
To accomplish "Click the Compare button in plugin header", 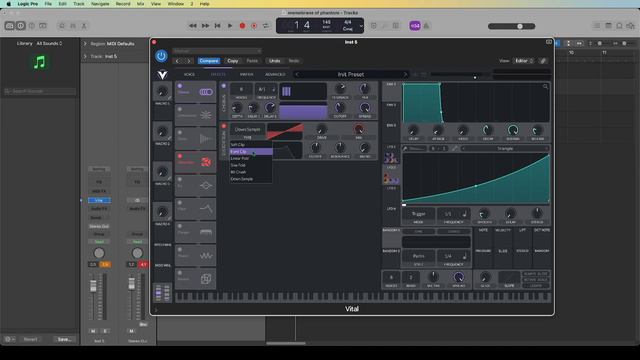I will [x=209, y=61].
